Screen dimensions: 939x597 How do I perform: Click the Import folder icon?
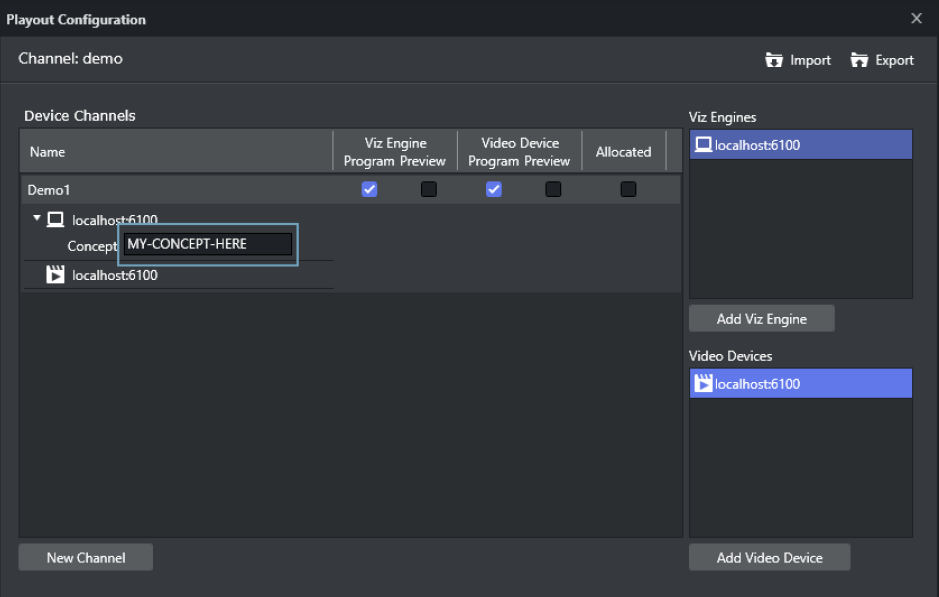(774, 60)
